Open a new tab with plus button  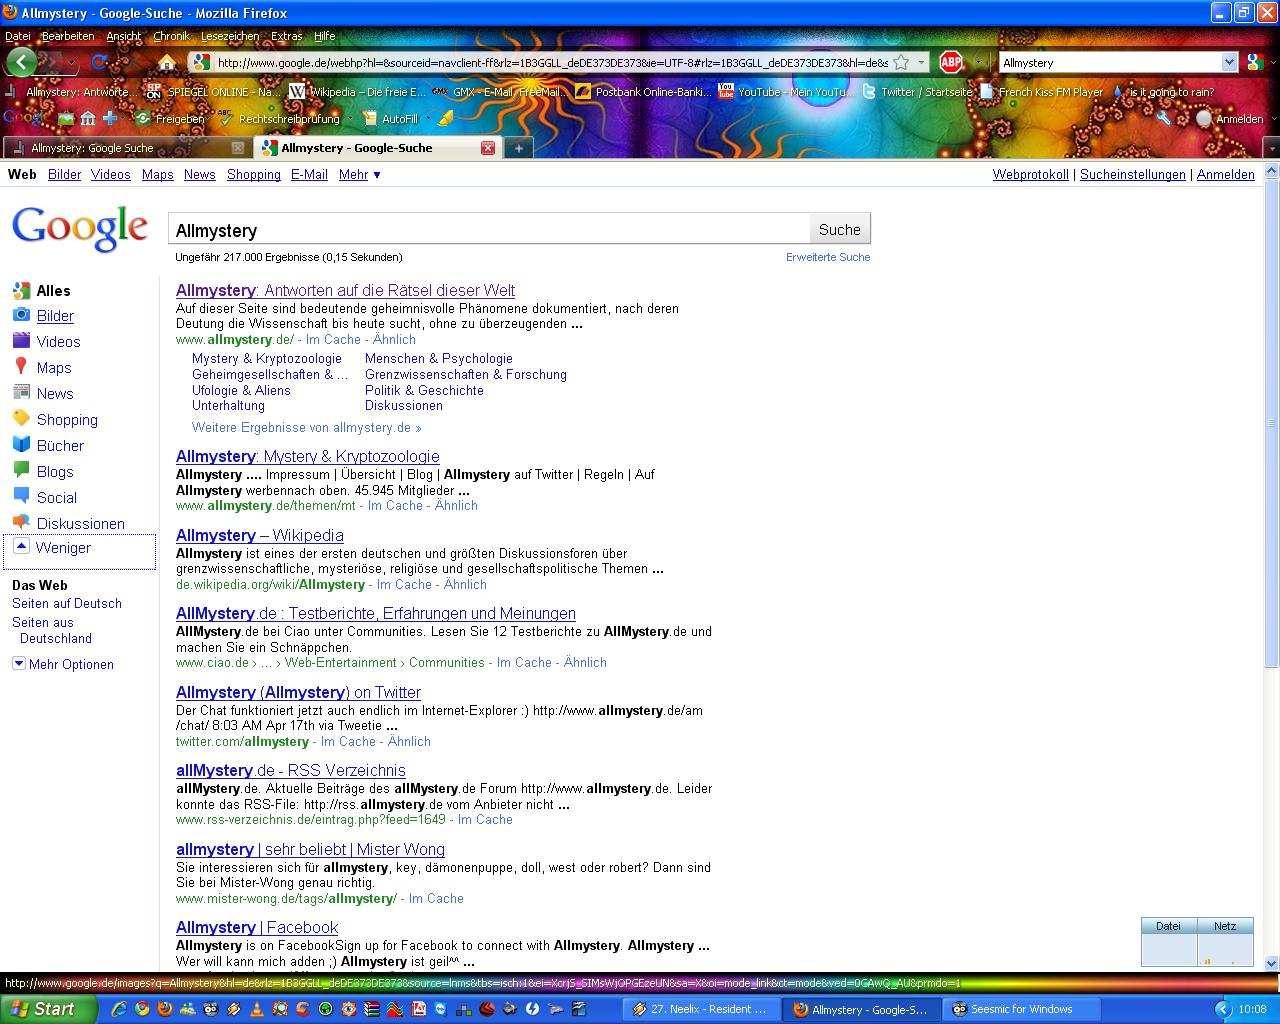click(518, 148)
